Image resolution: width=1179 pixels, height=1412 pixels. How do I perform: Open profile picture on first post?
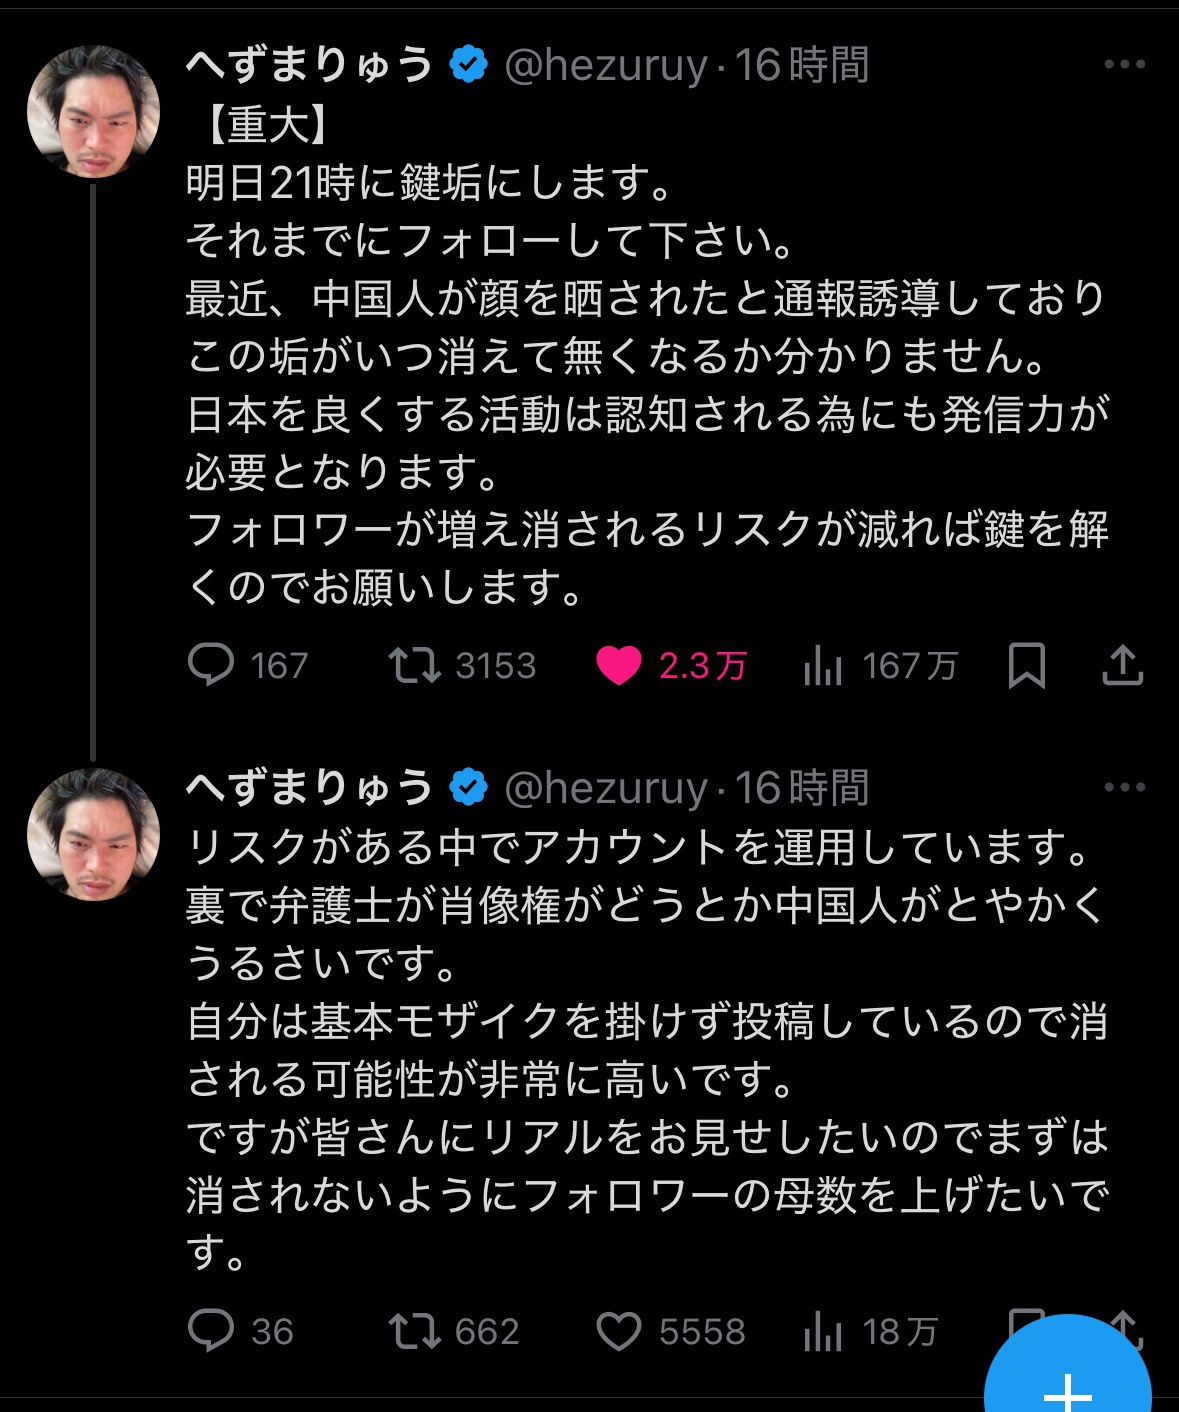(x=93, y=112)
